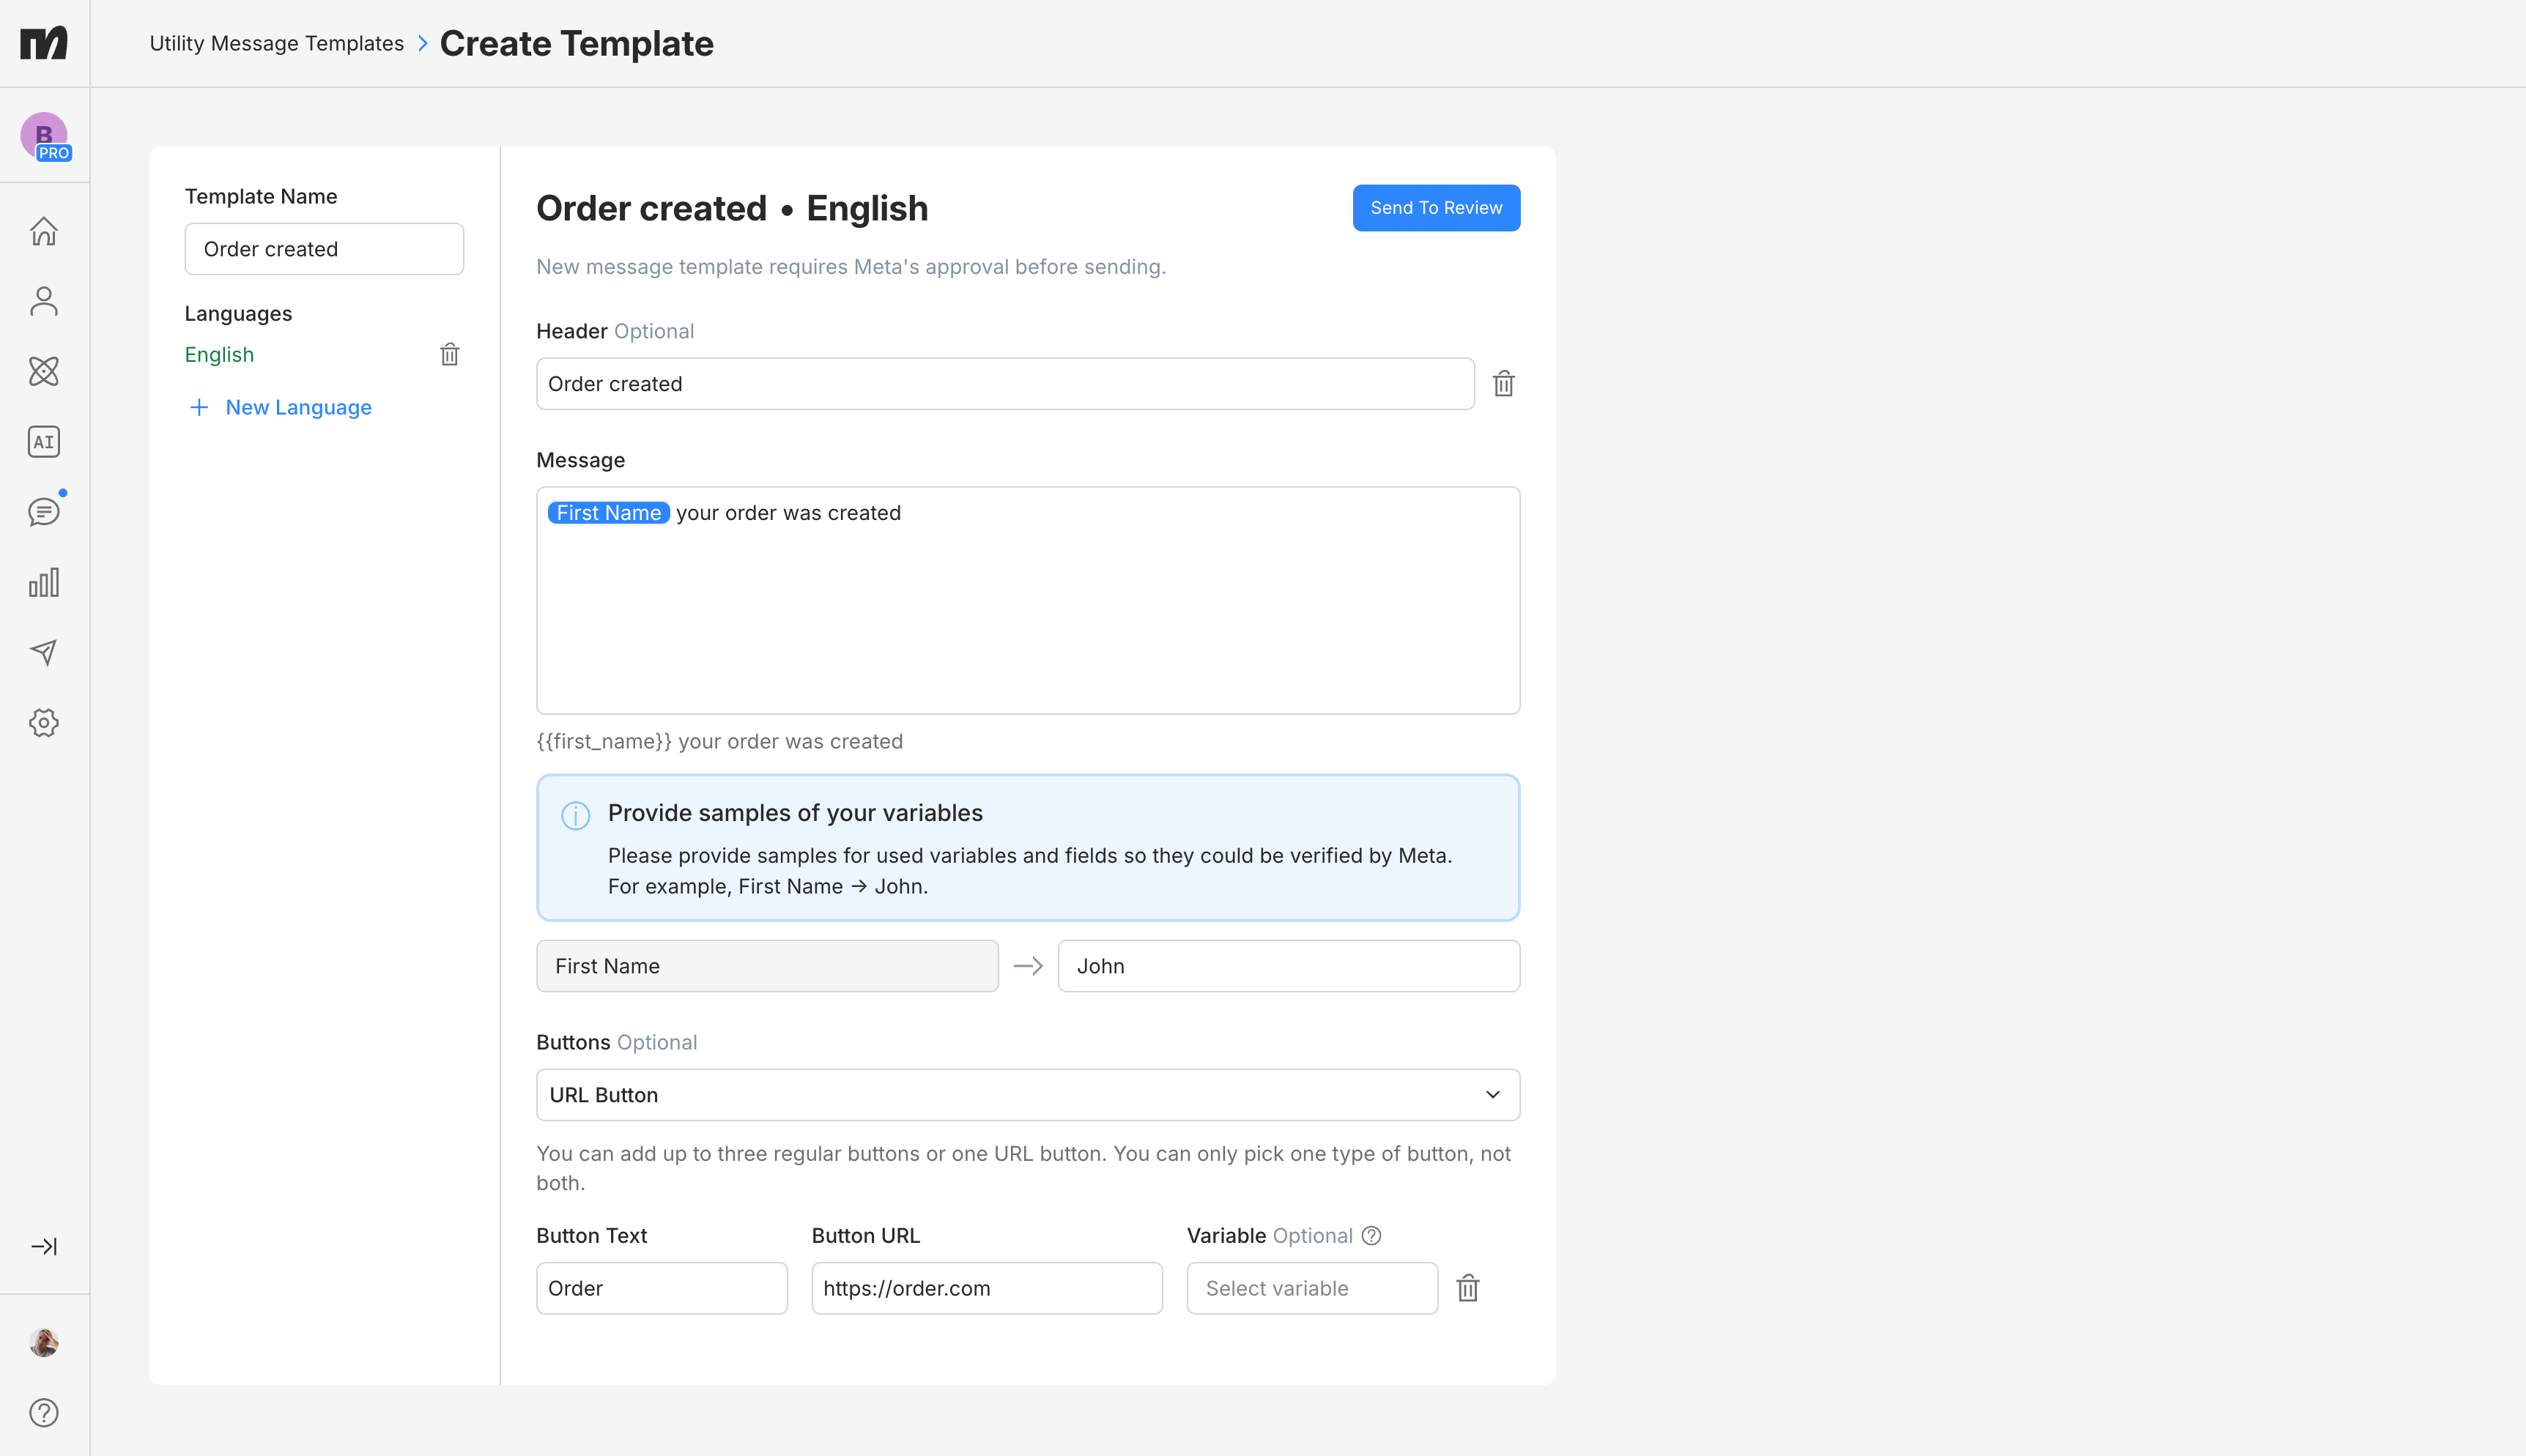Delete the English language with trash icon
Screen dimensions: 2526x1456
tap(450, 355)
